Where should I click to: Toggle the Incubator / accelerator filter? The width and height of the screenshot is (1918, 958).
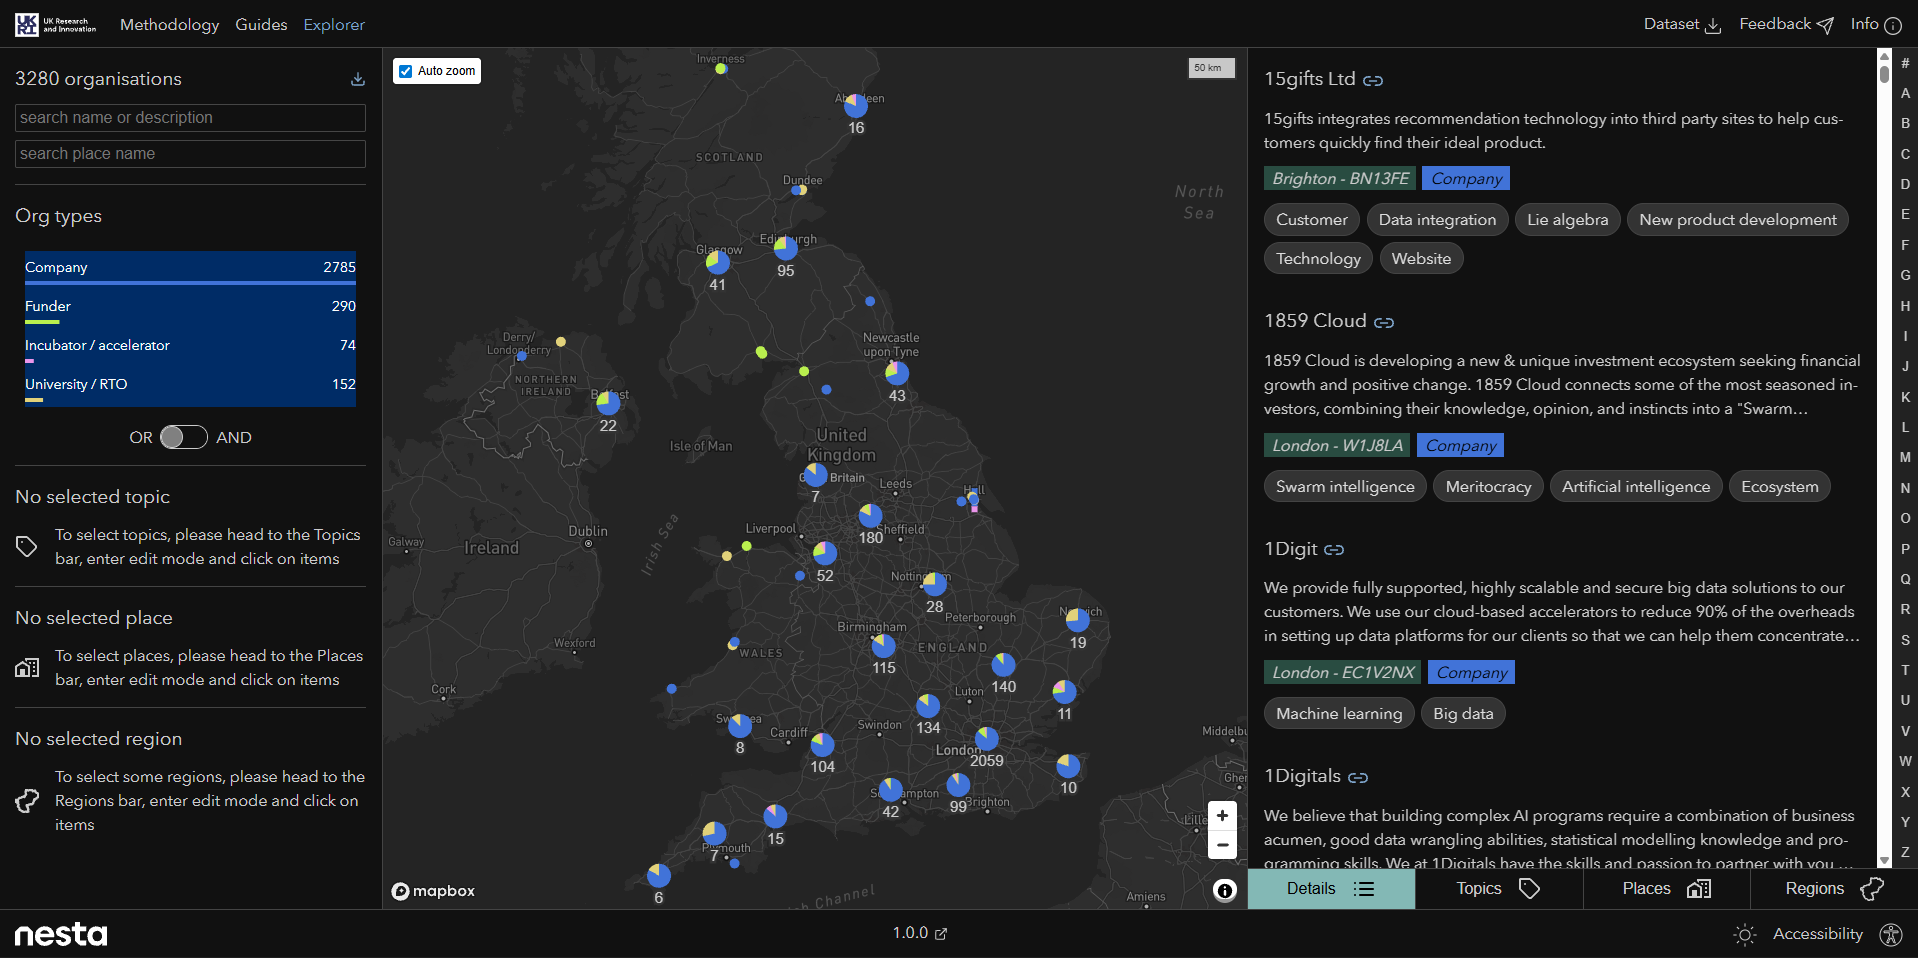tap(190, 346)
